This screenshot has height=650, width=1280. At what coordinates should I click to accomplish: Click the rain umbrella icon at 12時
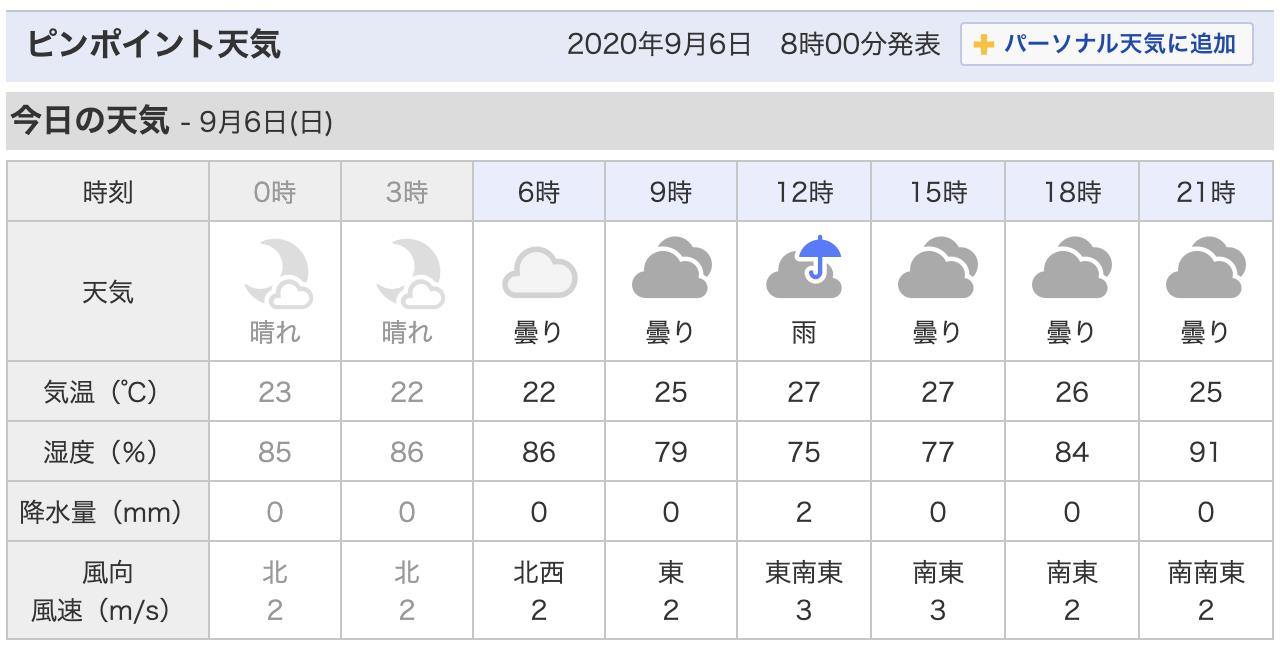[804, 267]
